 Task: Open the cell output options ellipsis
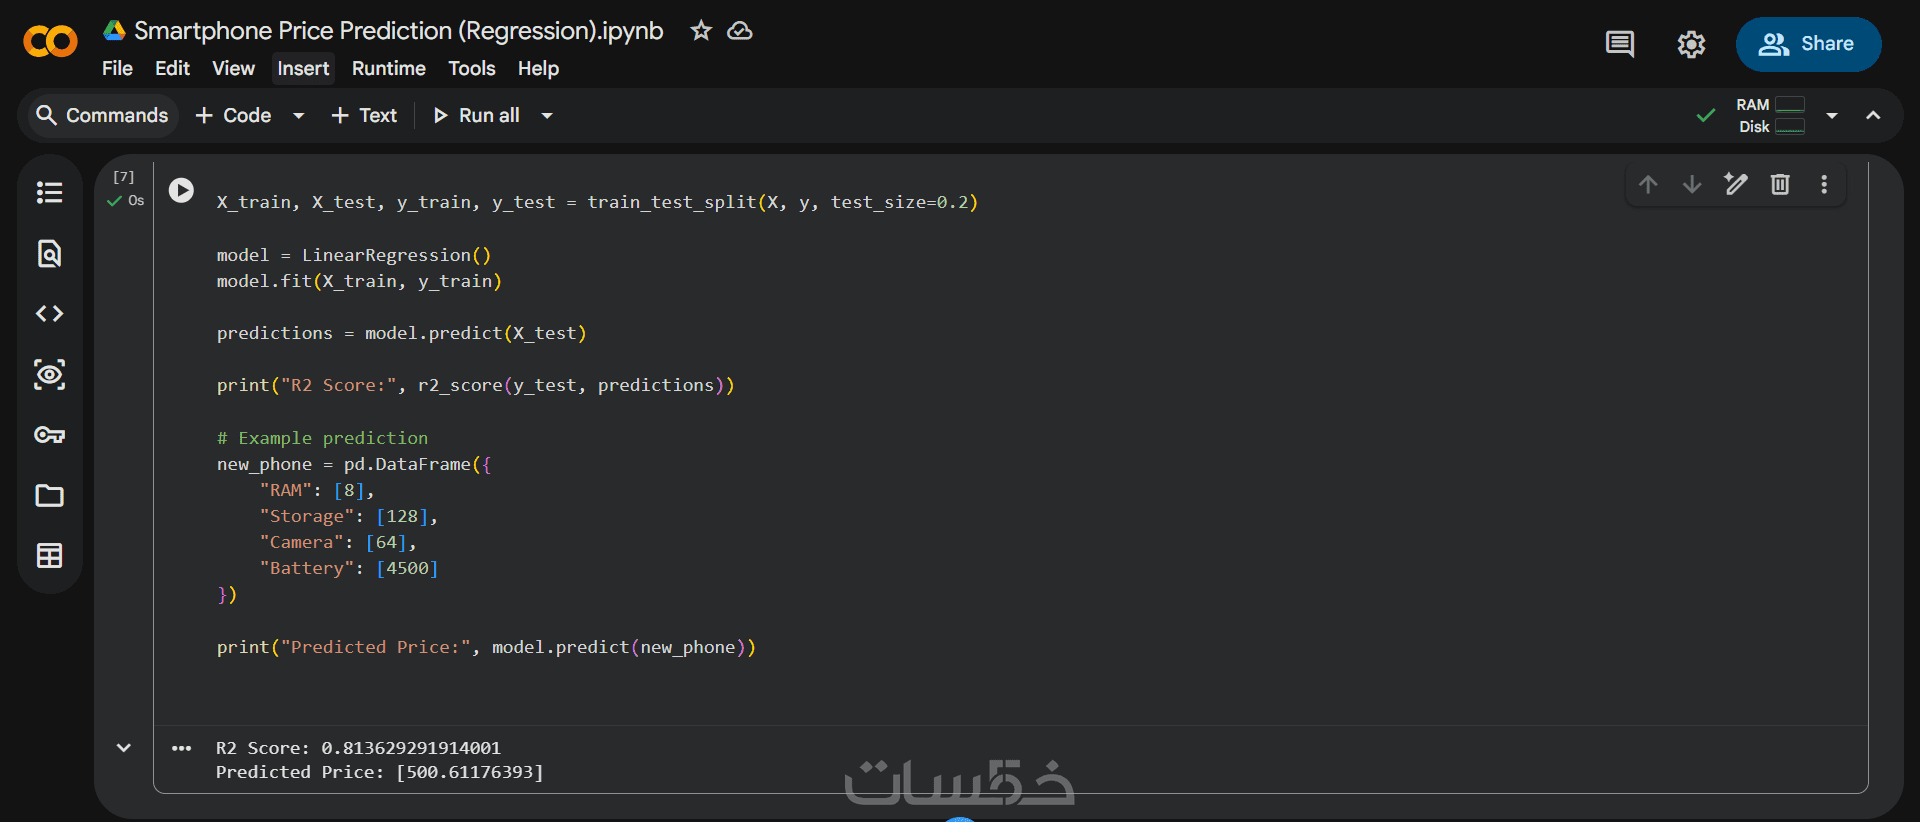(181, 748)
